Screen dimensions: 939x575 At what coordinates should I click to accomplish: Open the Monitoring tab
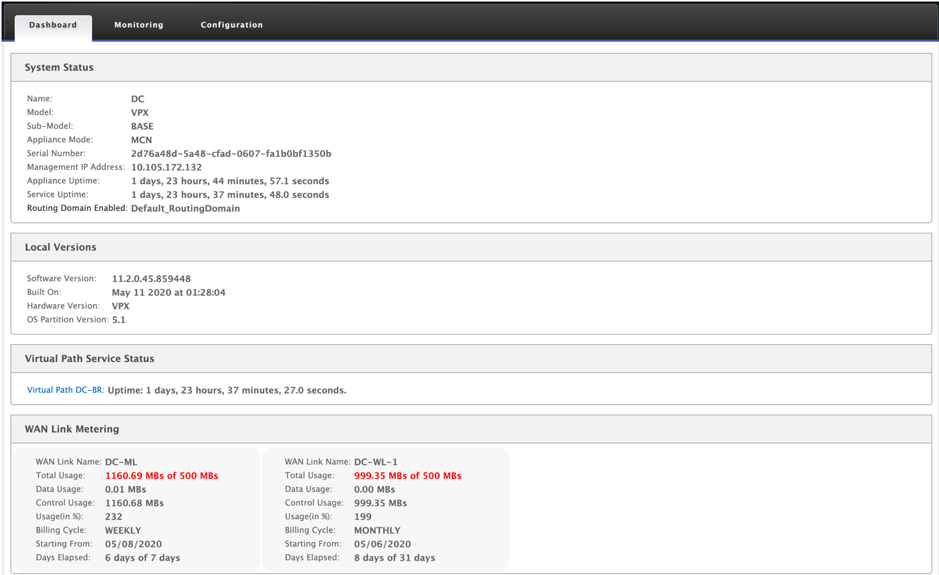pos(138,25)
